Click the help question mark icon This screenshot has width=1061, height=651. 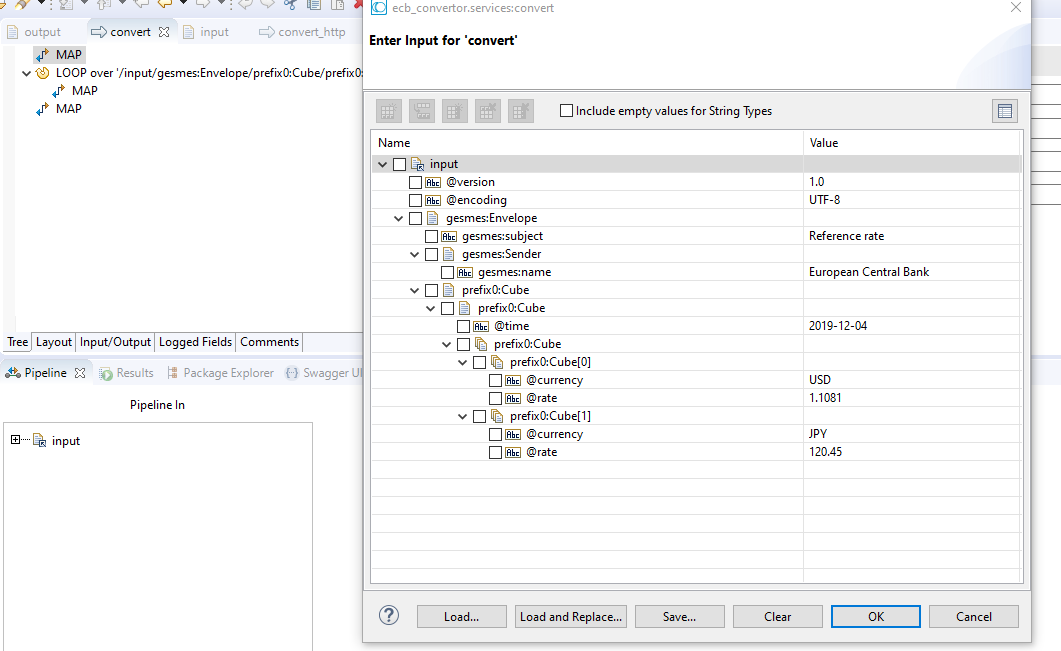389,616
